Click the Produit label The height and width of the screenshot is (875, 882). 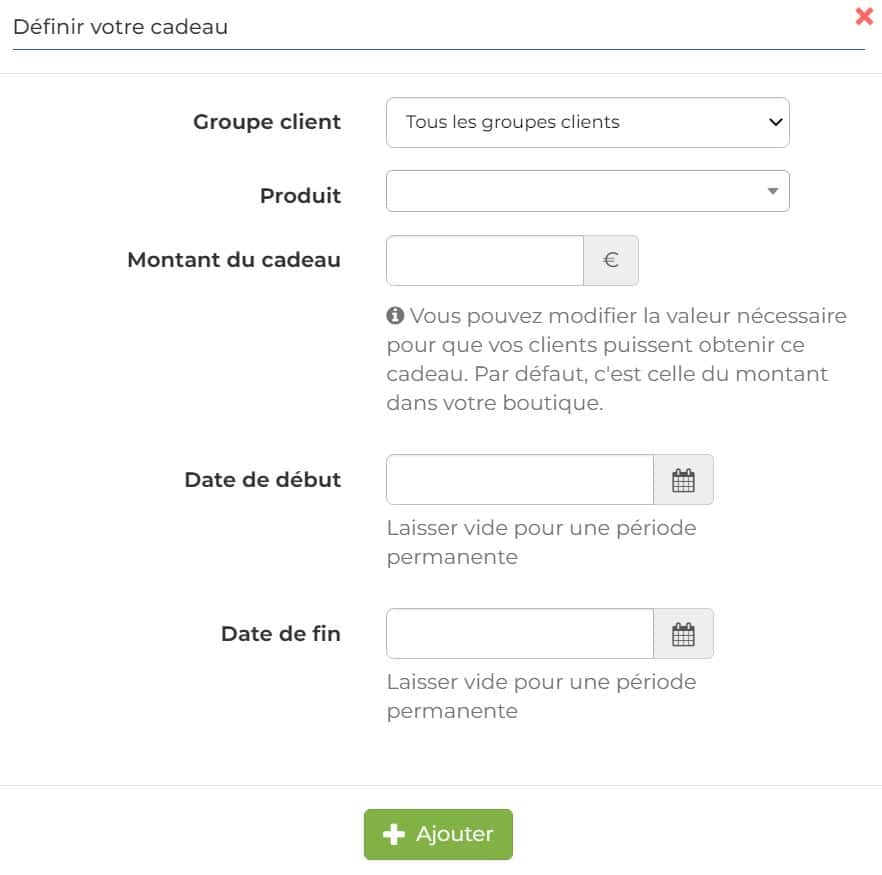click(300, 196)
